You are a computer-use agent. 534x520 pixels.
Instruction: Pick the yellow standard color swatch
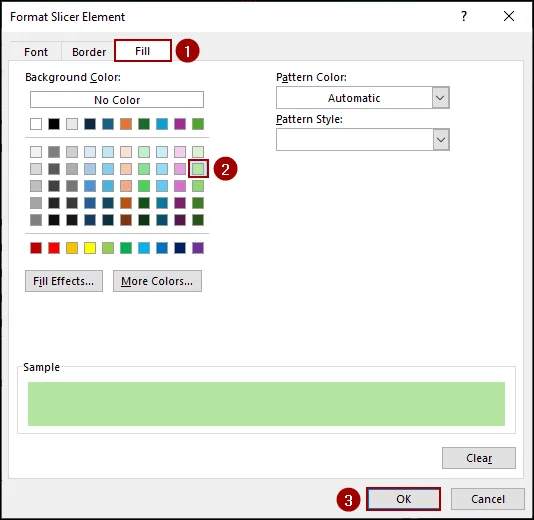pyautogui.click(x=90, y=248)
